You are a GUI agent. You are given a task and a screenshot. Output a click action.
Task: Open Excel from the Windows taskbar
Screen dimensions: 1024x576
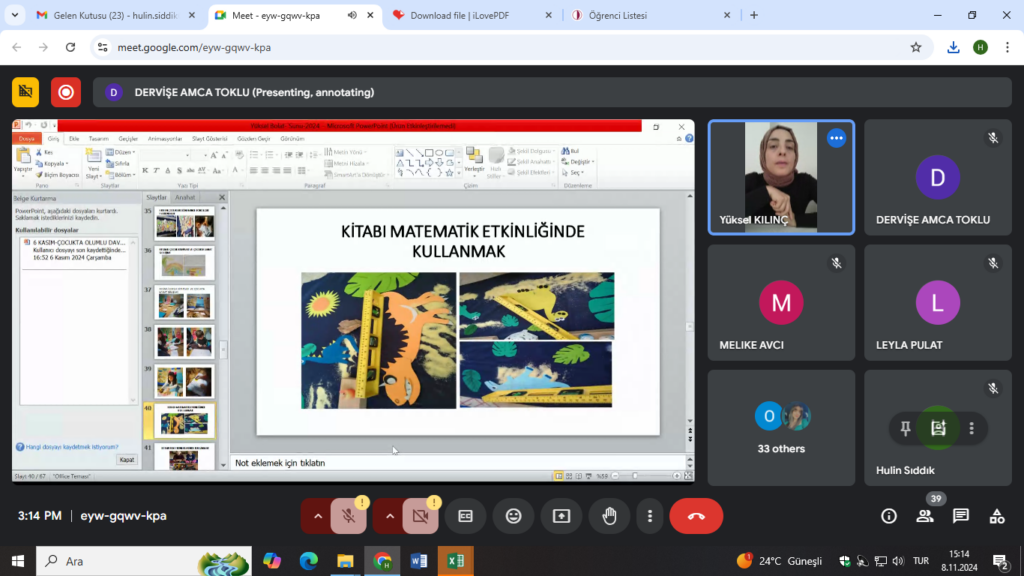pos(455,561)
